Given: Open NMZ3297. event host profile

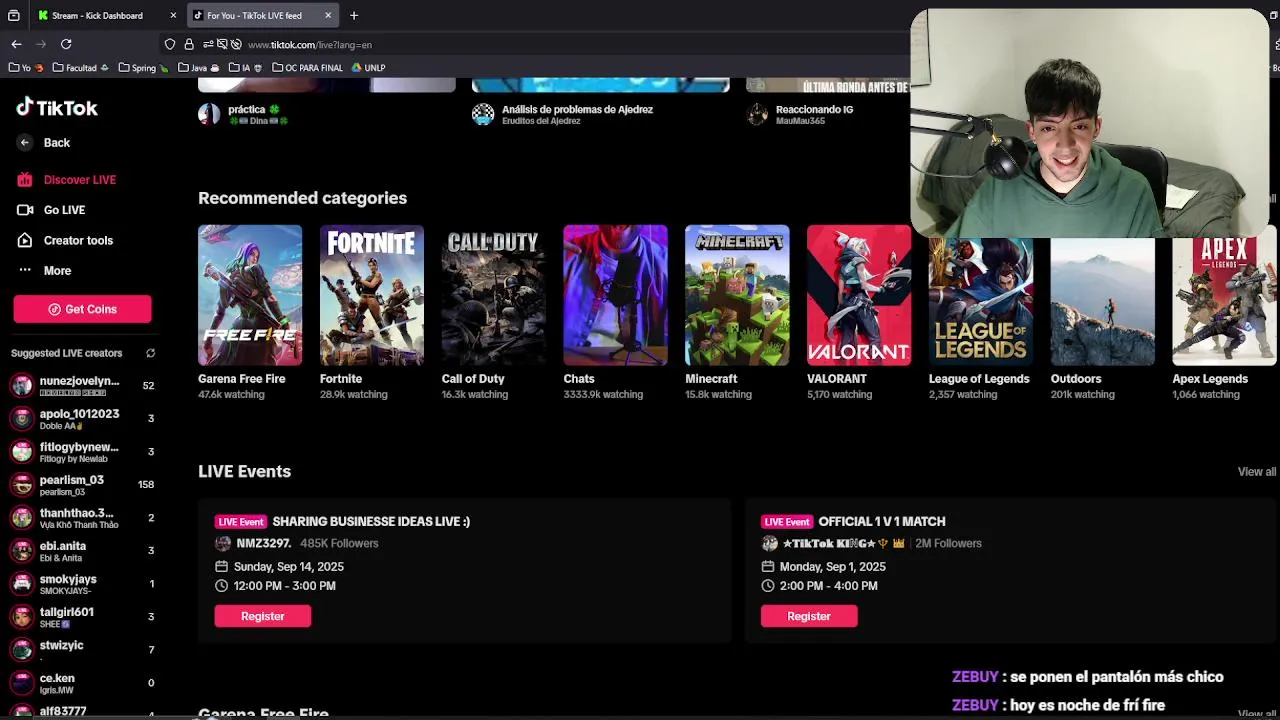Looking at the screenshot, I should 263,543.
